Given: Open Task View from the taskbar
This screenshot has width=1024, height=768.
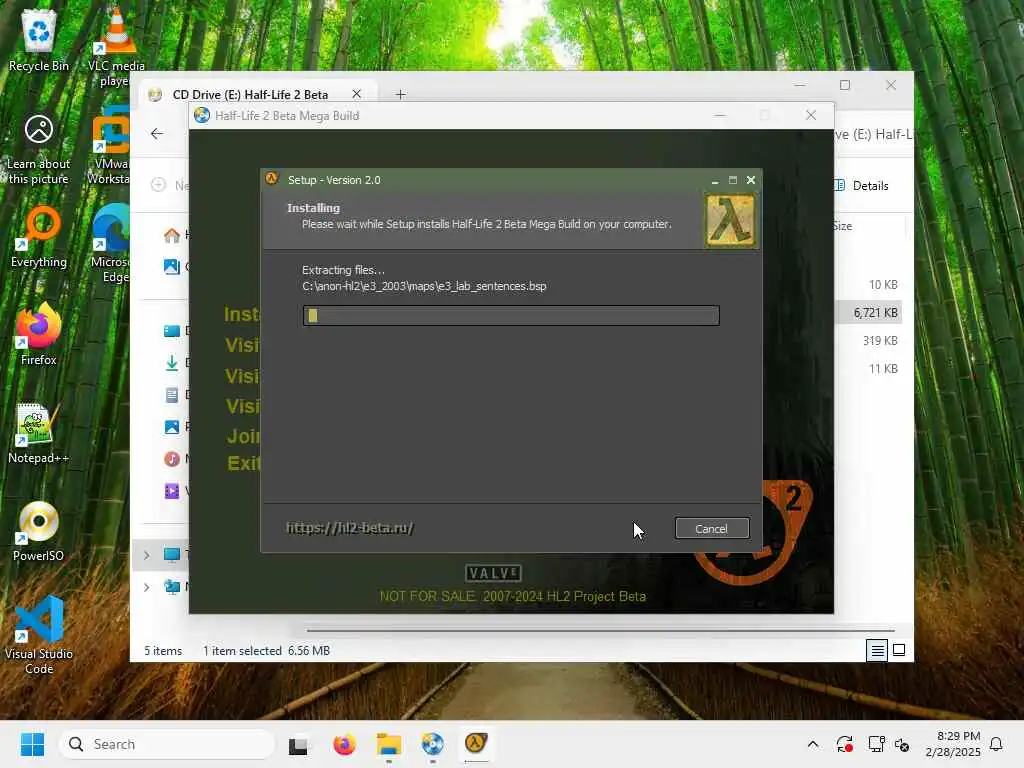Looking at the screenshot, I should [299, 744].
